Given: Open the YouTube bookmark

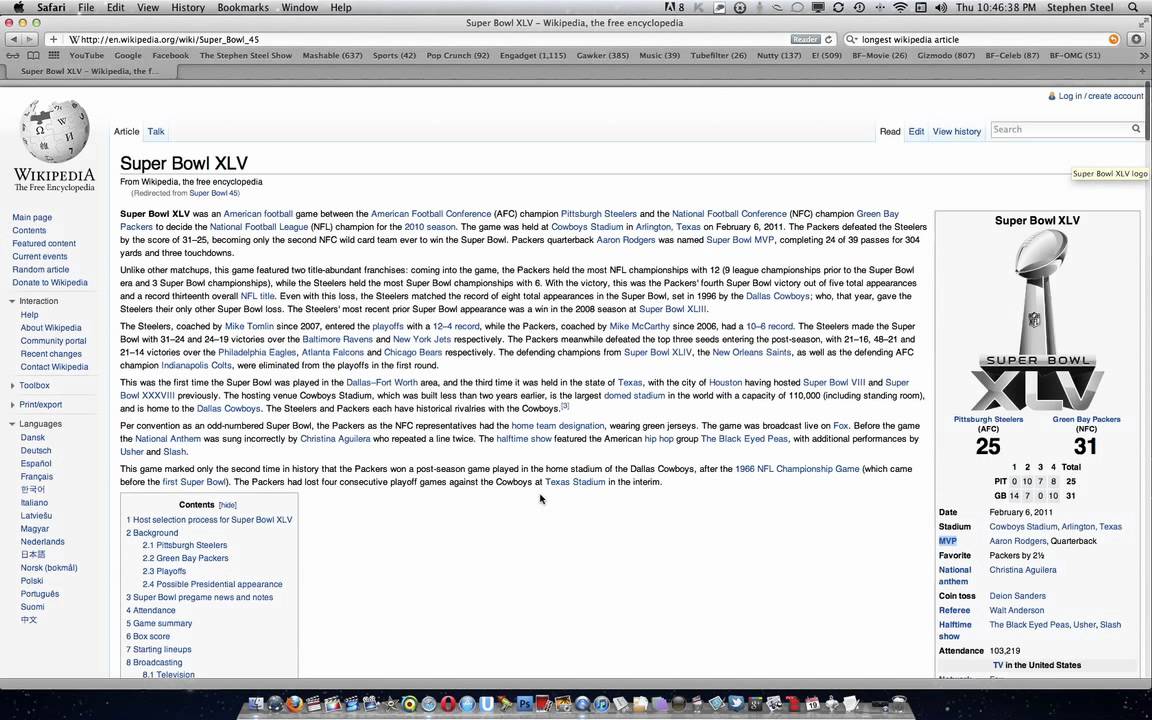Looking at the screenshot, I should 87,55.
